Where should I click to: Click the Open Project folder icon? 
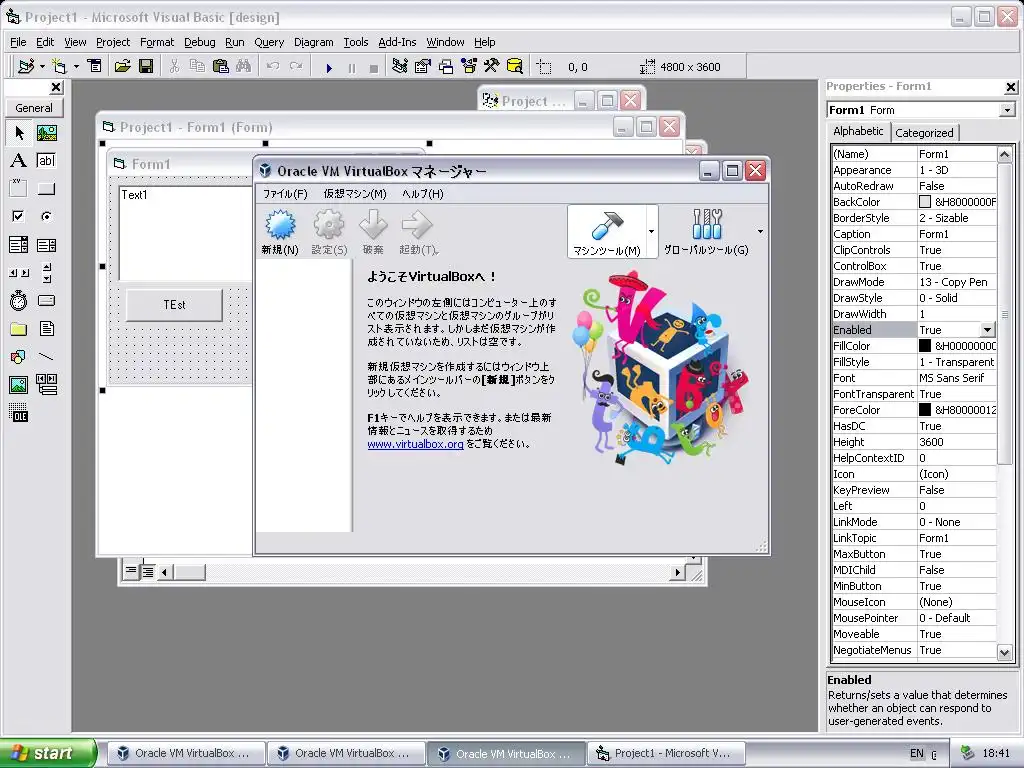pyautogui.click(x=122, y=67)
